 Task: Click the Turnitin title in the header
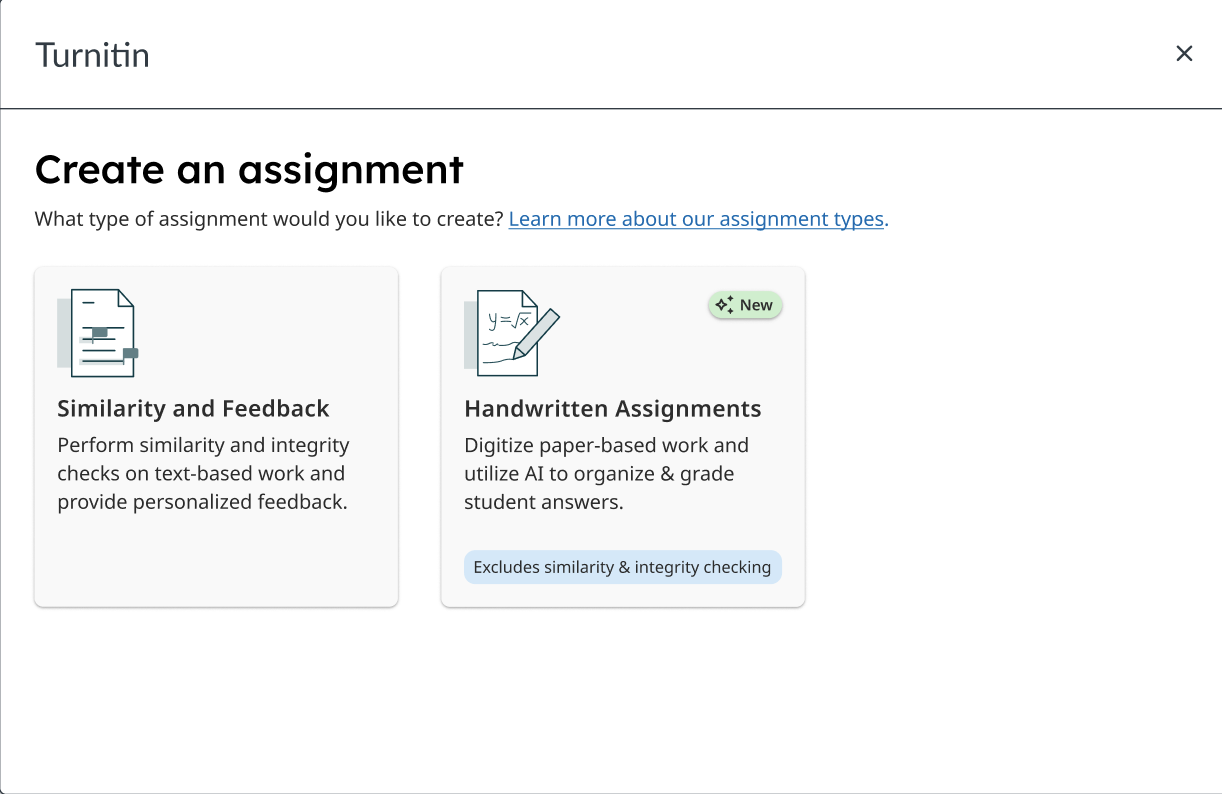pos(92,55)
